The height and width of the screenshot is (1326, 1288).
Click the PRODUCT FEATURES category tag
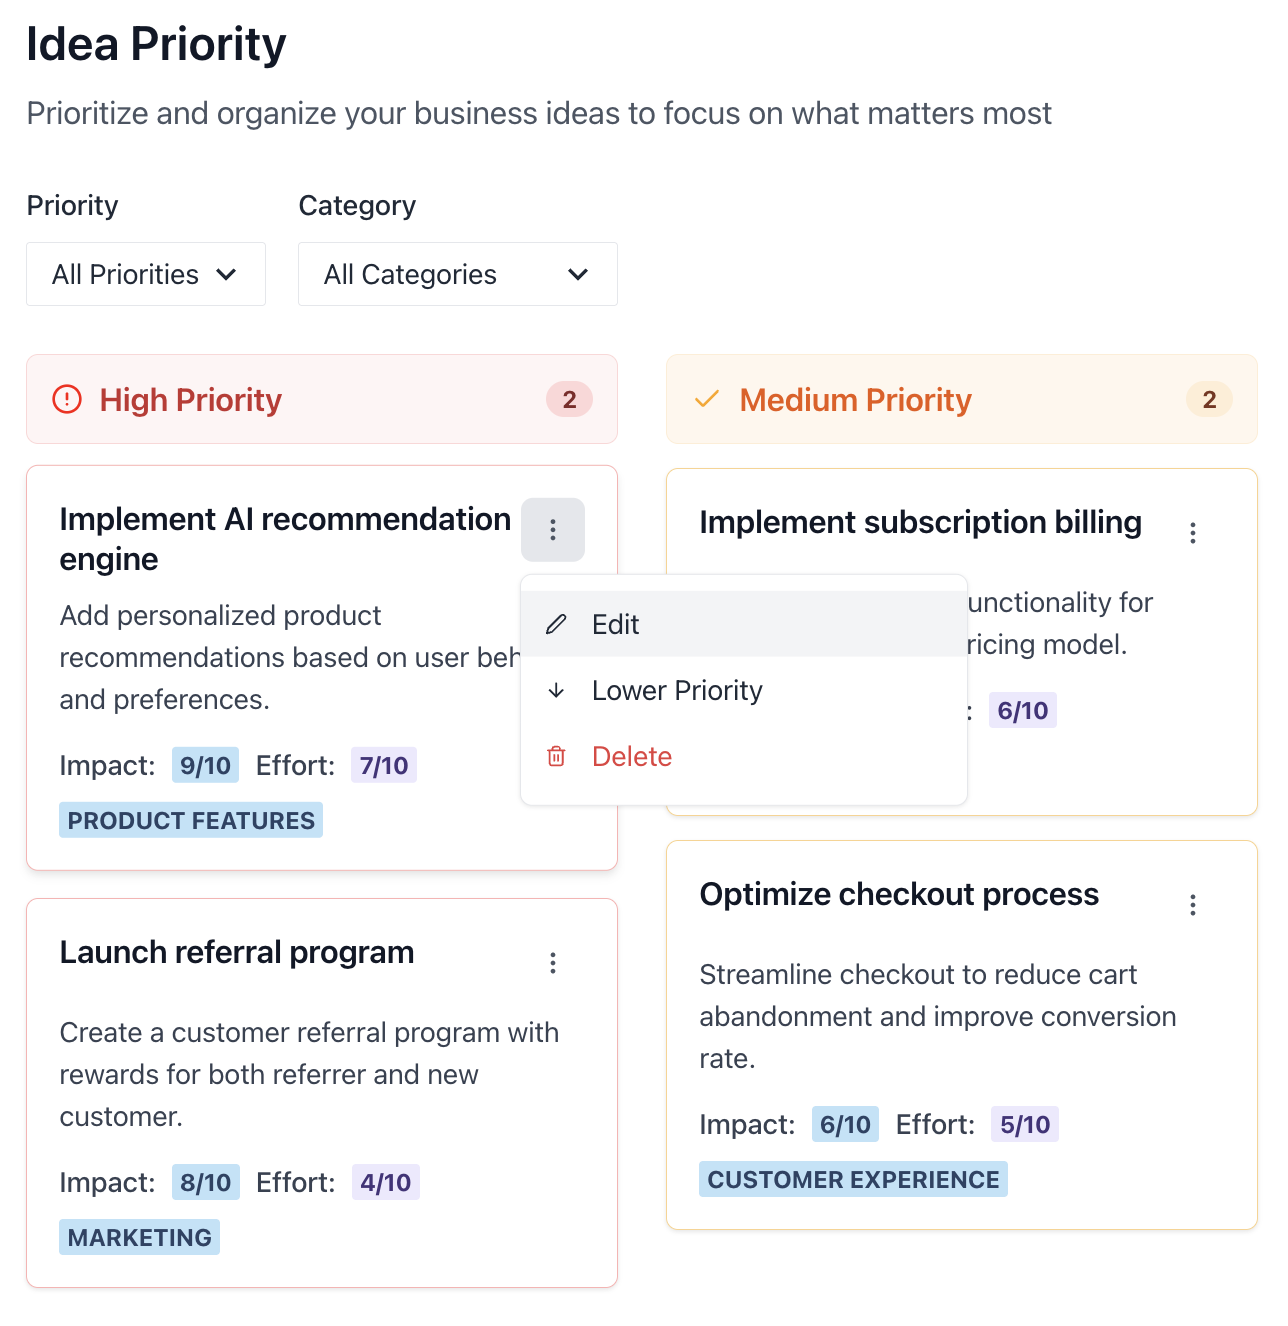click(x=191, y=820)
